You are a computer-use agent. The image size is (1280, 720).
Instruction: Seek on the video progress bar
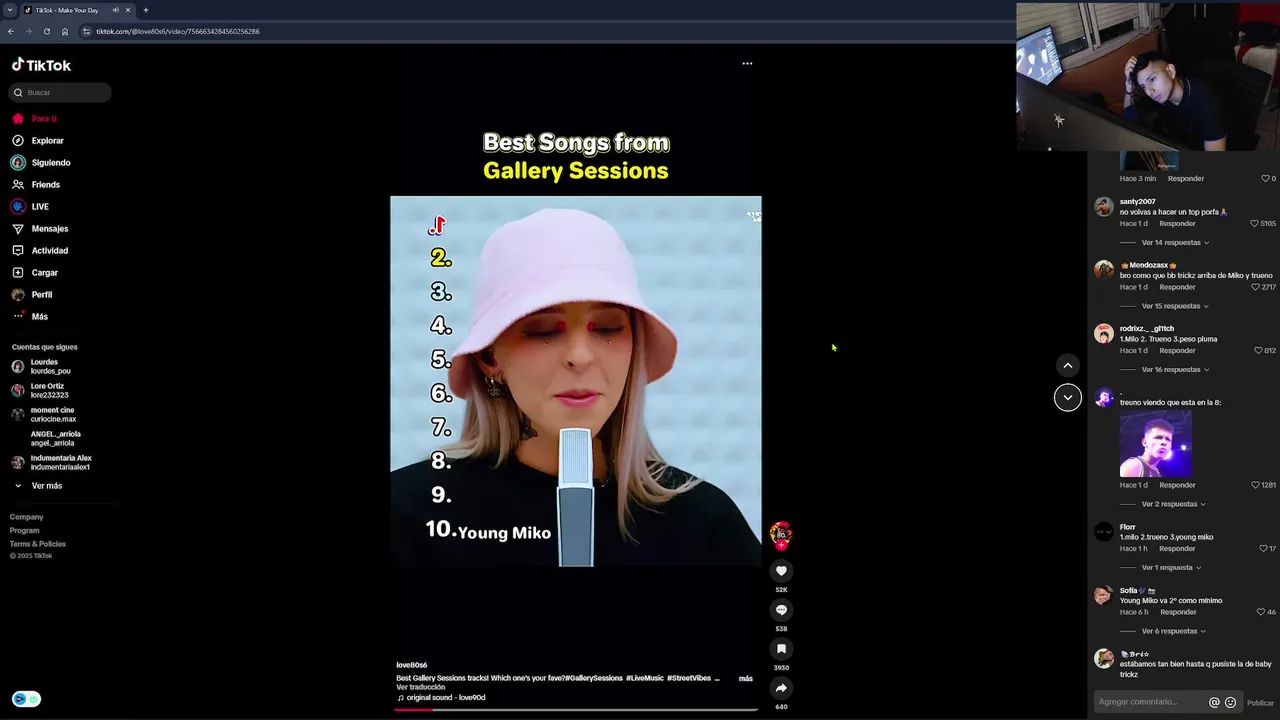pyautogui.click(x=575, y=710)
